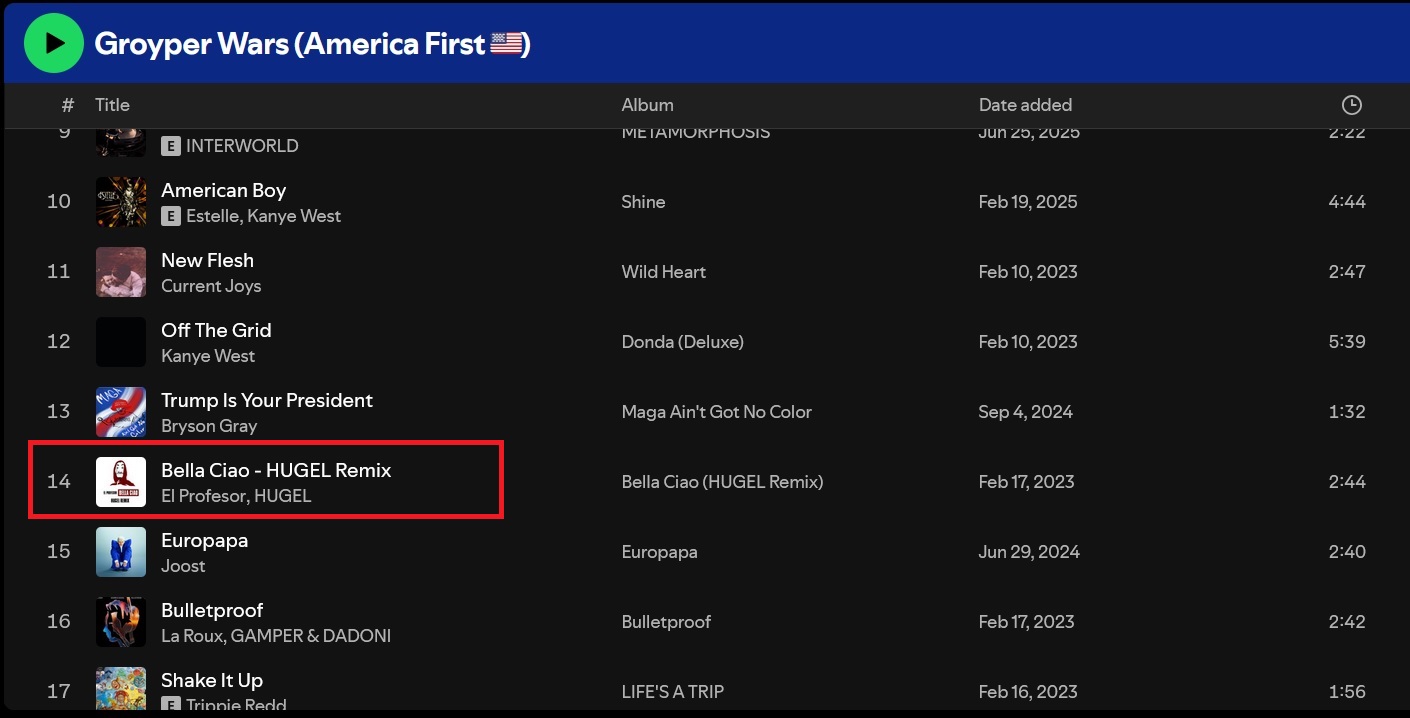Open artist Current Joys
This screenshot has width=1410, height=718.
coord(211,286)
